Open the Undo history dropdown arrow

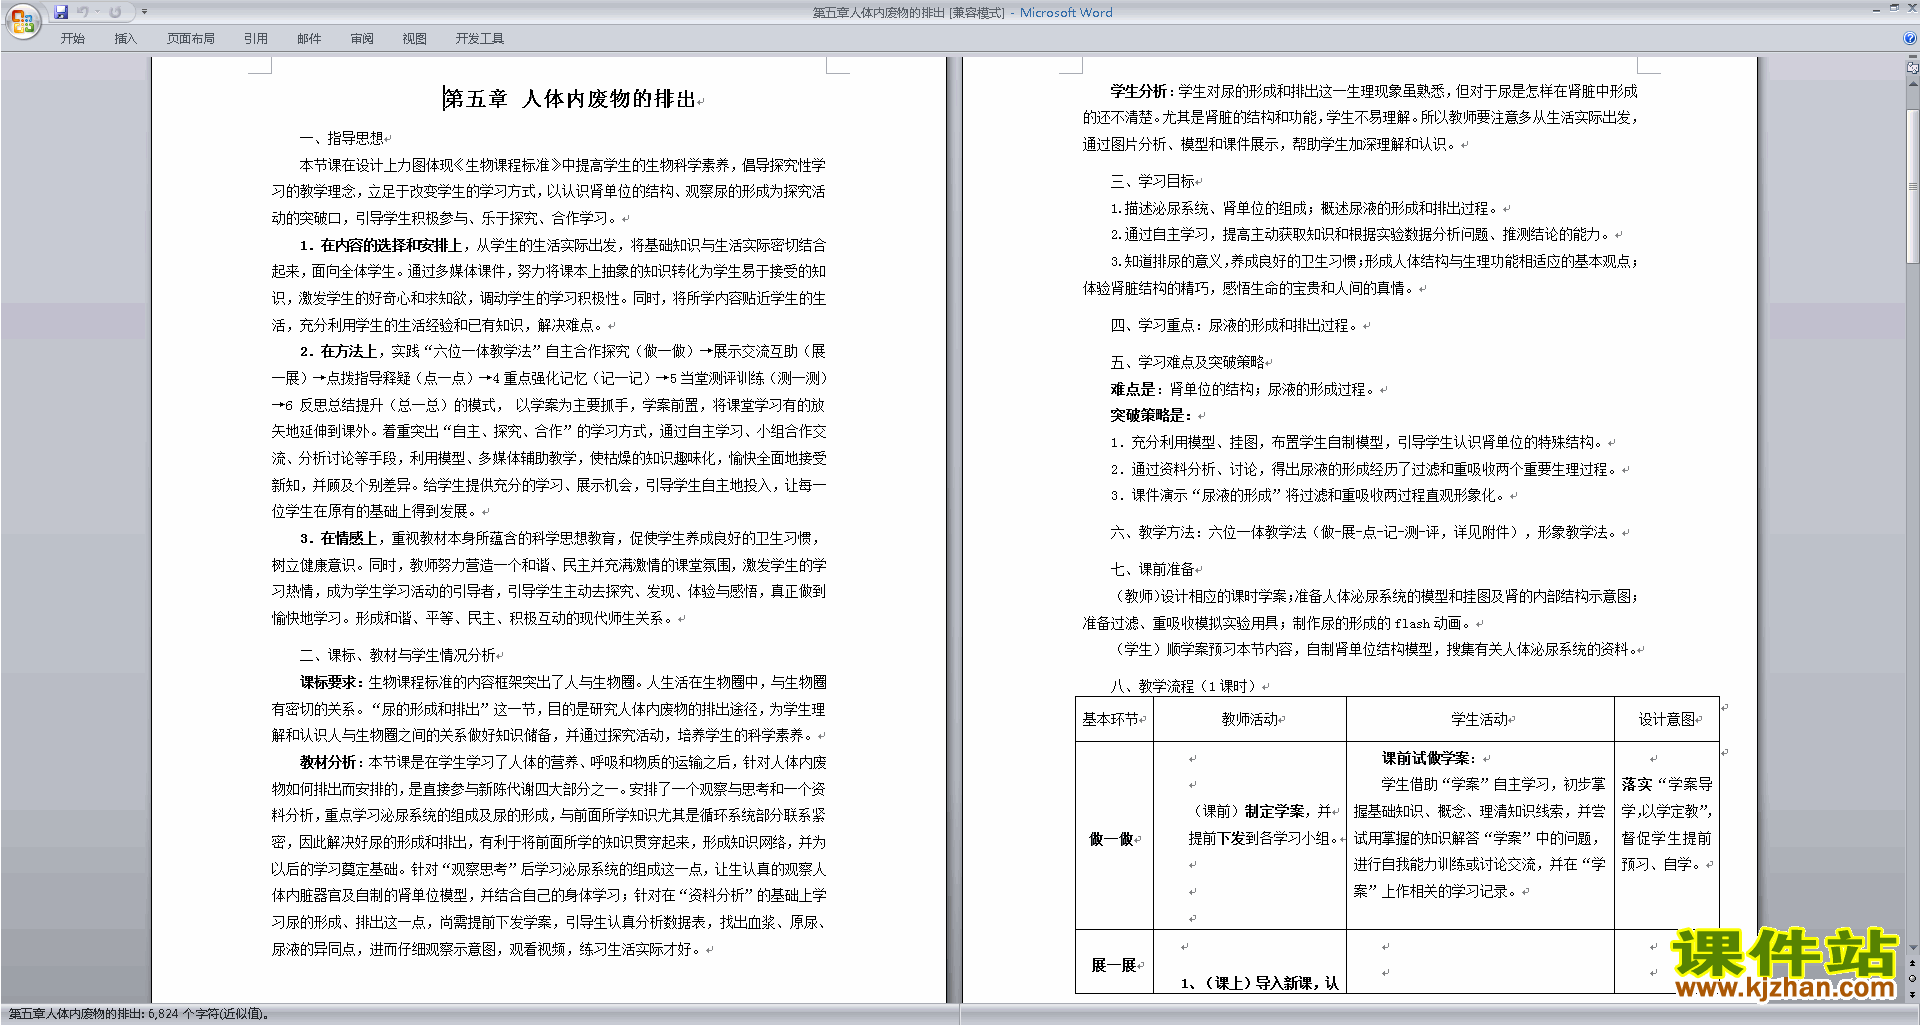click(97, 12)
